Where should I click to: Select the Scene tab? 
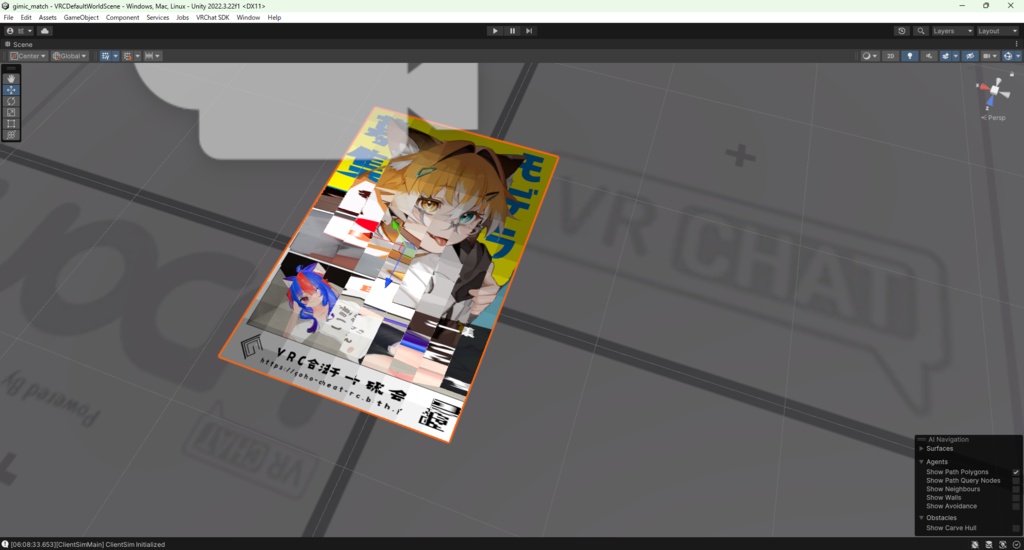point(19,44)
